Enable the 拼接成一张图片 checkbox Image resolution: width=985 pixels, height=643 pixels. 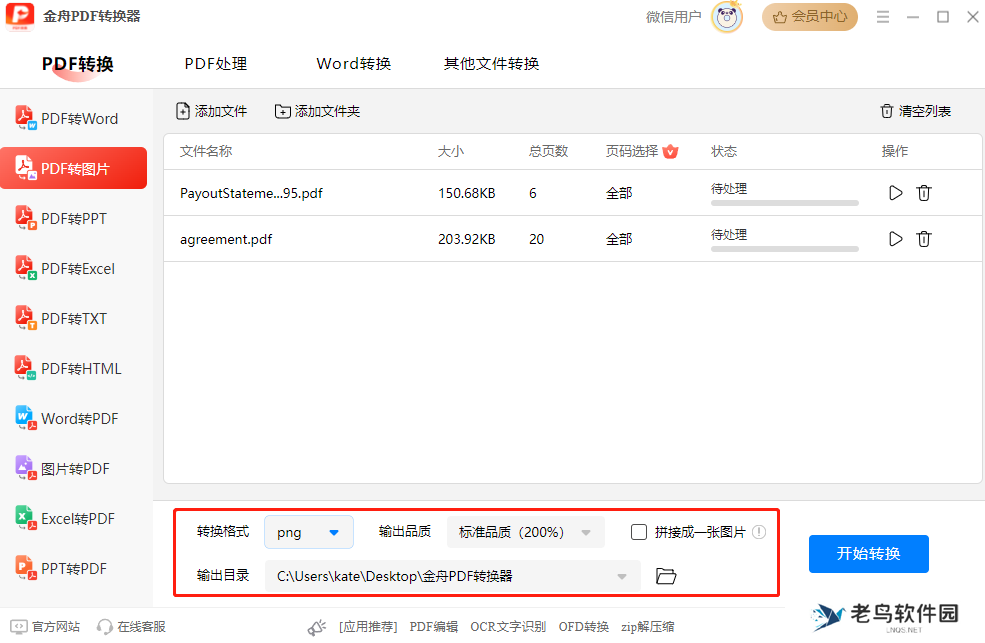[639, 532]
